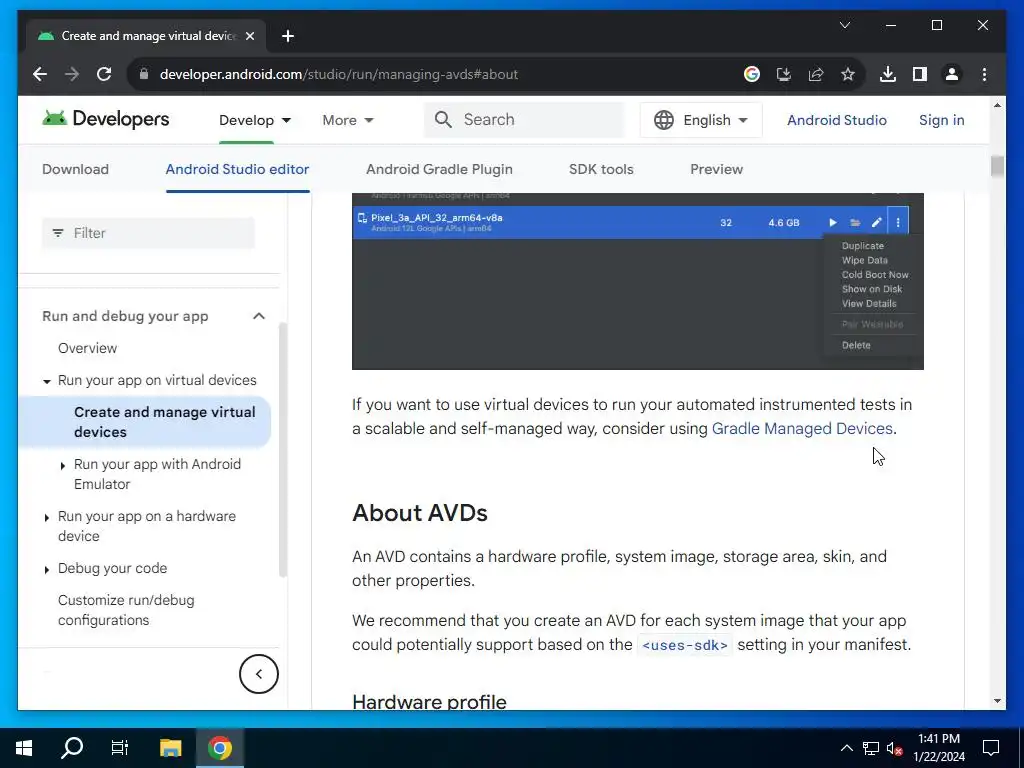Go back to the previous page
Screen dimensions: 1024x768
(x=40, y=74)
